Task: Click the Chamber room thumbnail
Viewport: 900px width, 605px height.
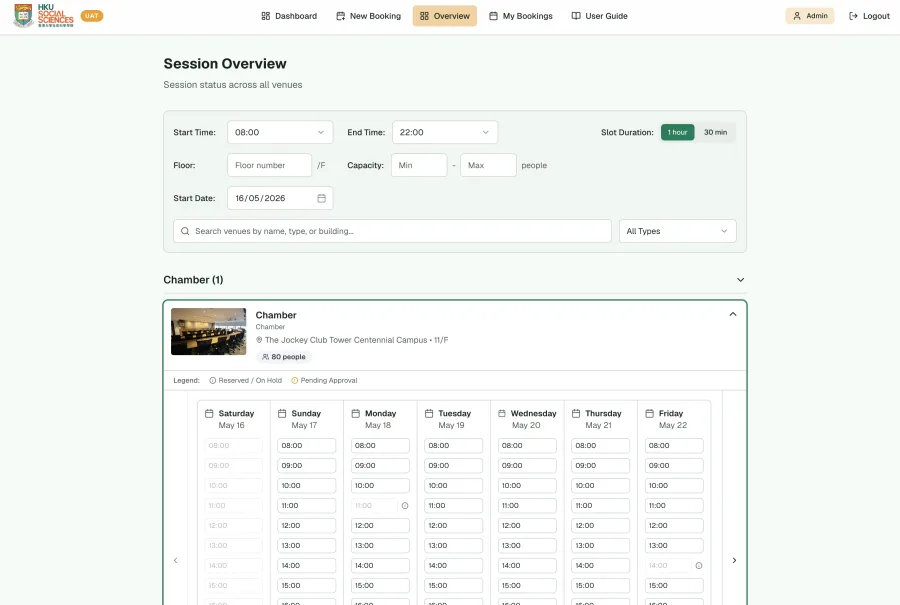Action: [208, 331]
